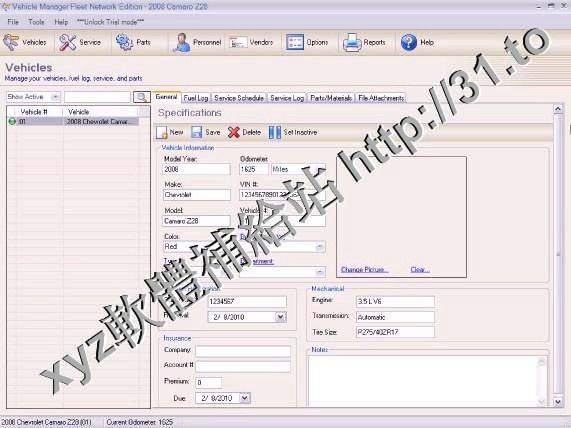Select the 2008 Chevrolet Camaro list row
The width and height of the screenshot is (571, 428).
(73, 121)
